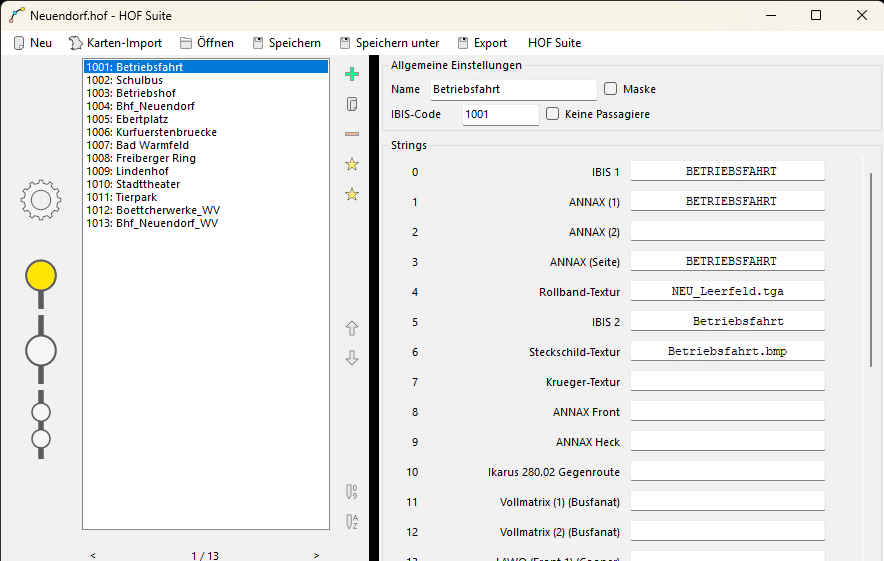Open the gear settings icon in sidebar
The height and width of the screenshot is (561, 884).
(x=41, y=200)
